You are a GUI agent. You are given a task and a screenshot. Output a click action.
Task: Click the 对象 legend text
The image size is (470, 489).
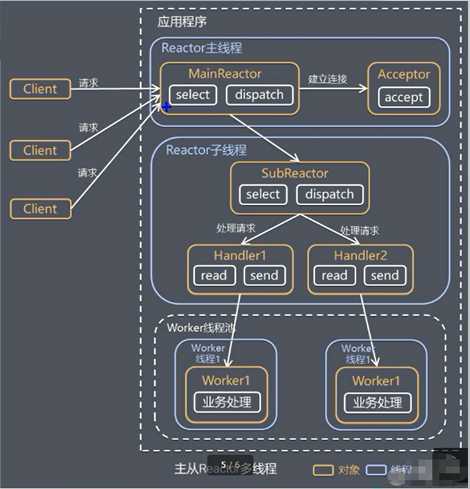click(349, 470)
